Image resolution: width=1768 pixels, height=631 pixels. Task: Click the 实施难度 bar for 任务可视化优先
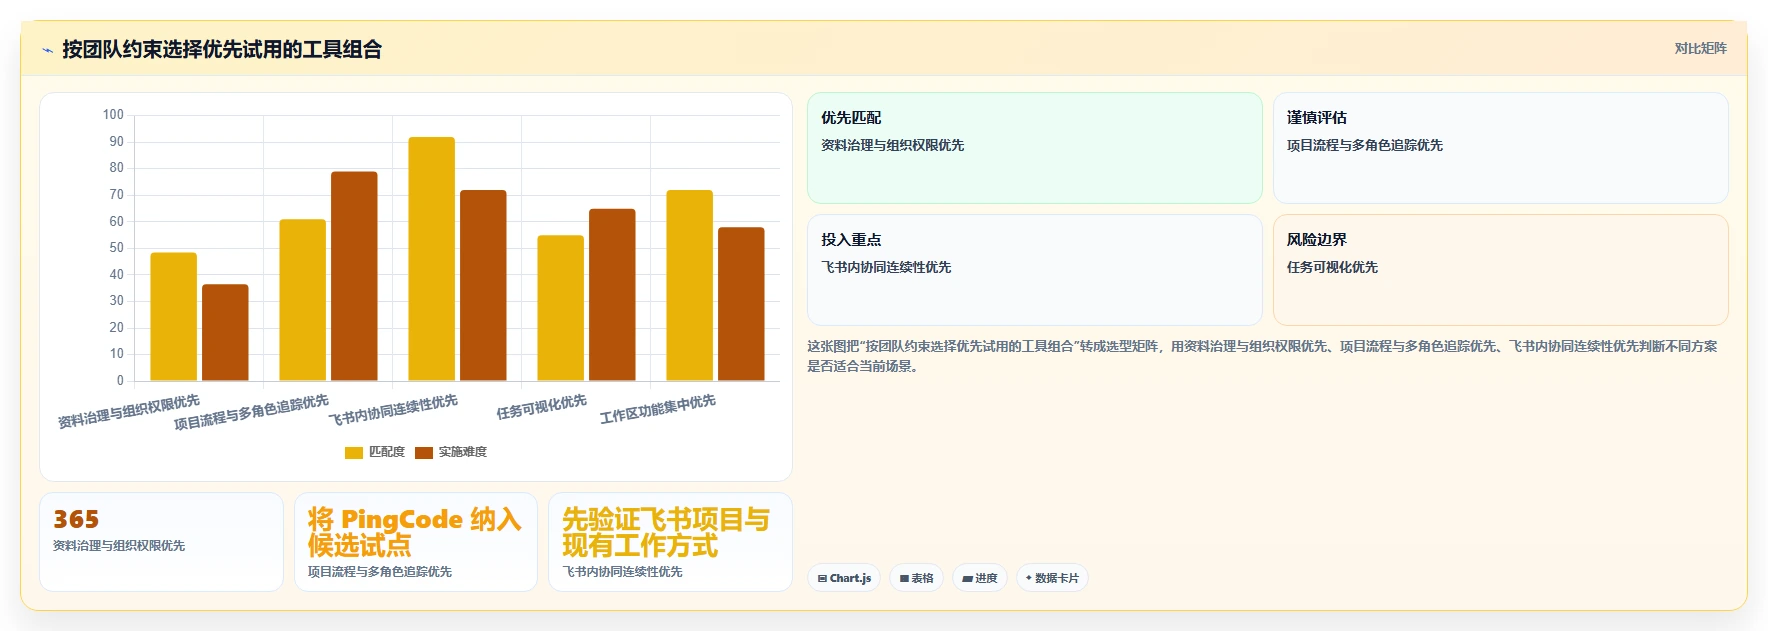click(x=612, y=295)
